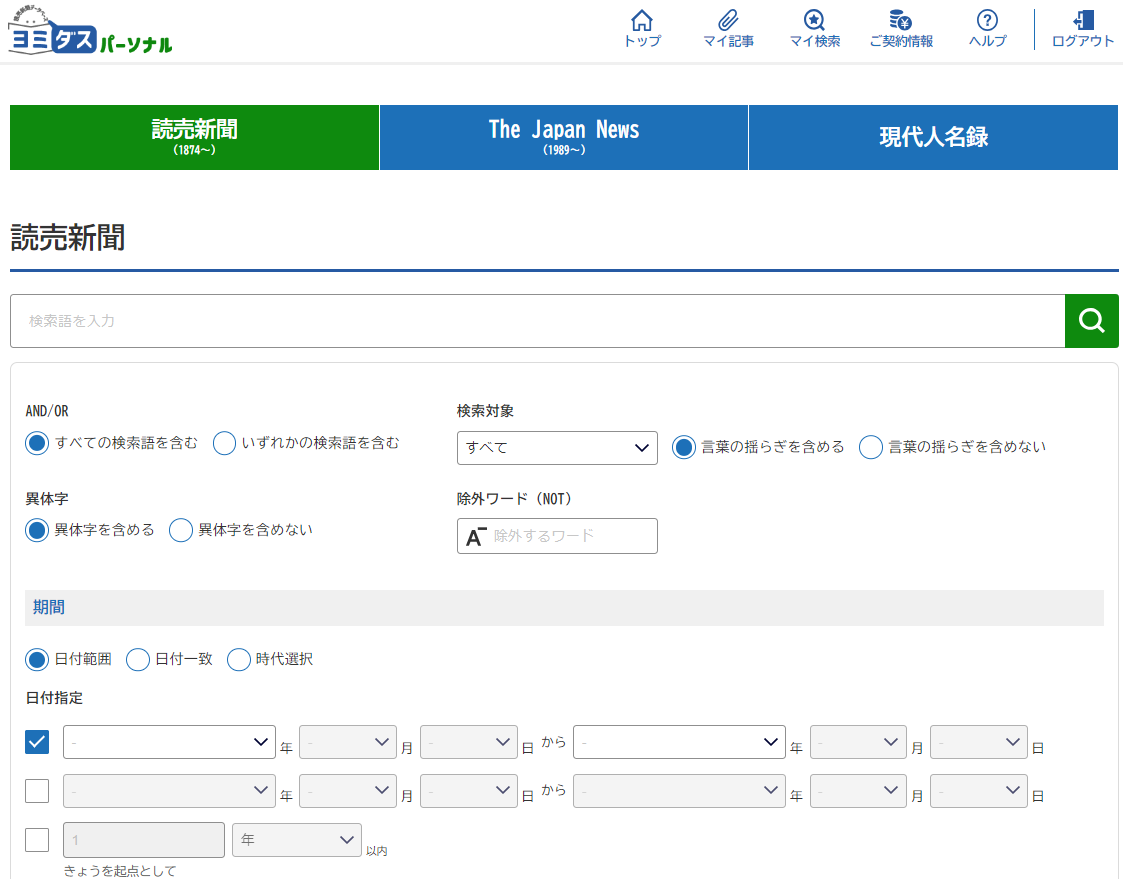Click the green magnifier search button

(x=1091, y=321)
